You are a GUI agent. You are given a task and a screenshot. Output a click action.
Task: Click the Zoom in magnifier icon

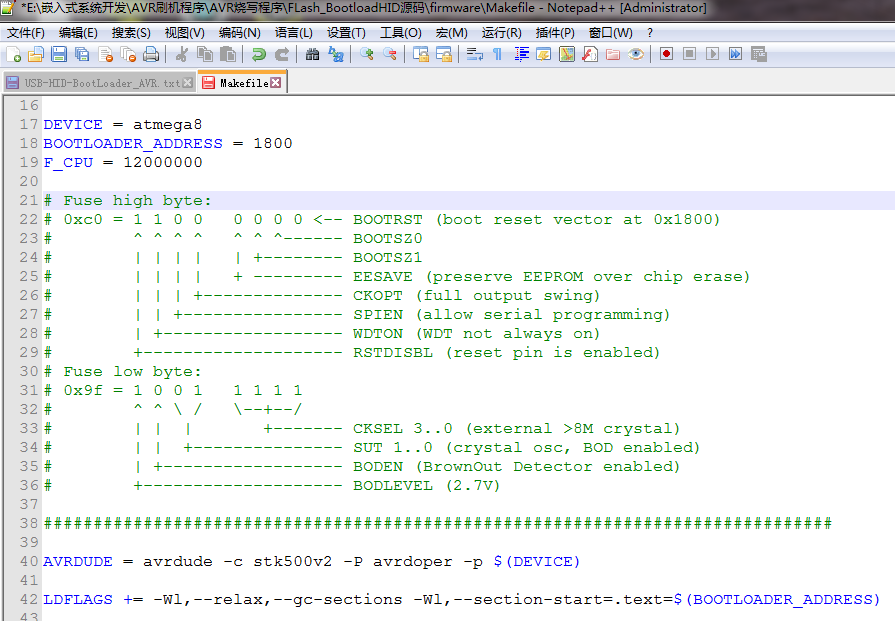pos(366,54)
